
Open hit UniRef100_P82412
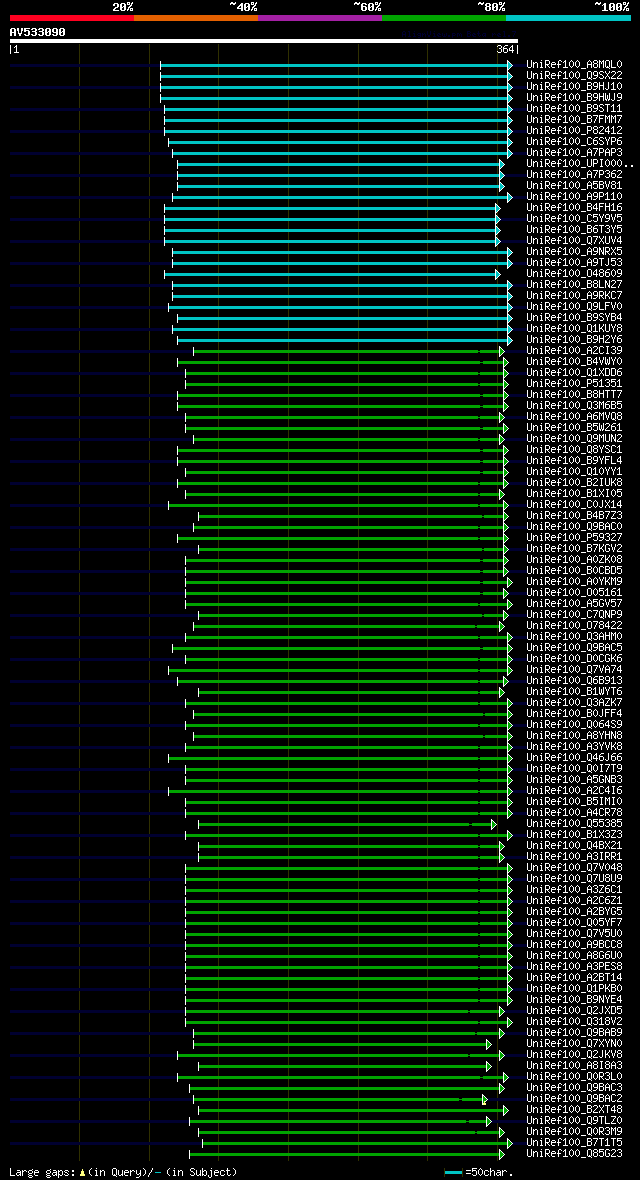click(574, 130)
